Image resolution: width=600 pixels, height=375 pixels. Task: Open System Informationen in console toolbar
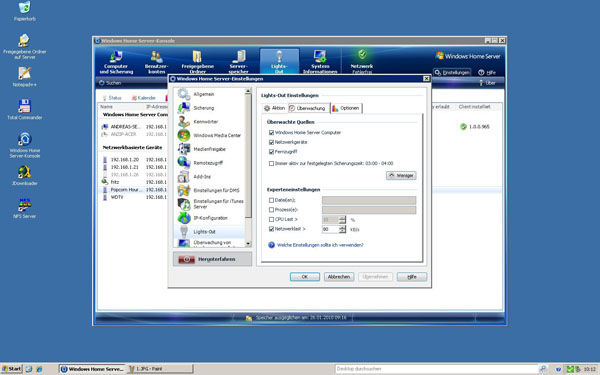[320, 62]
